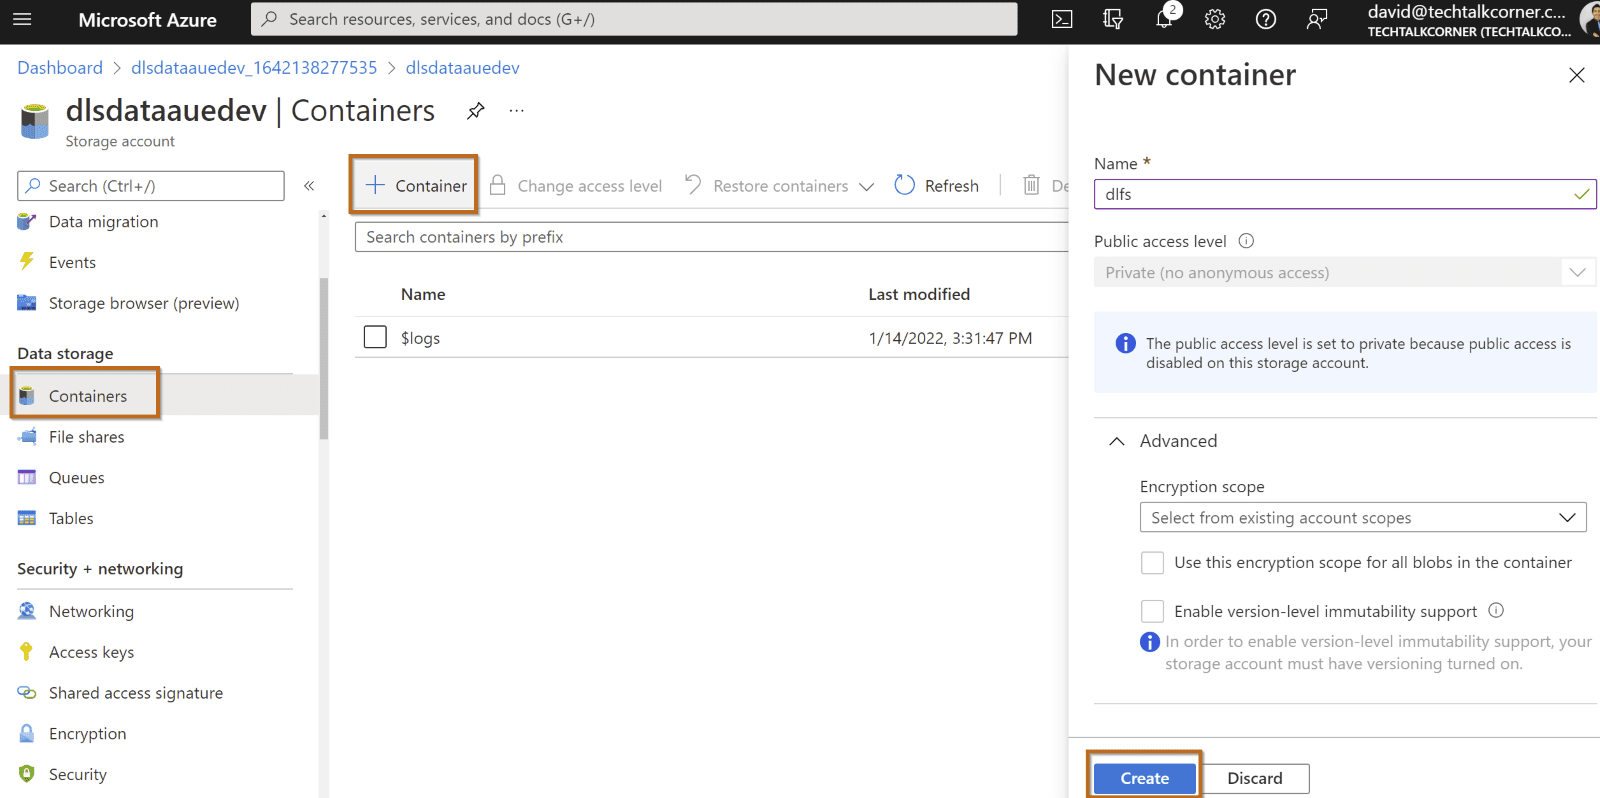Open the Help question mark icon
This screenshot has width=1600, height=798.
click(1266, 19)
